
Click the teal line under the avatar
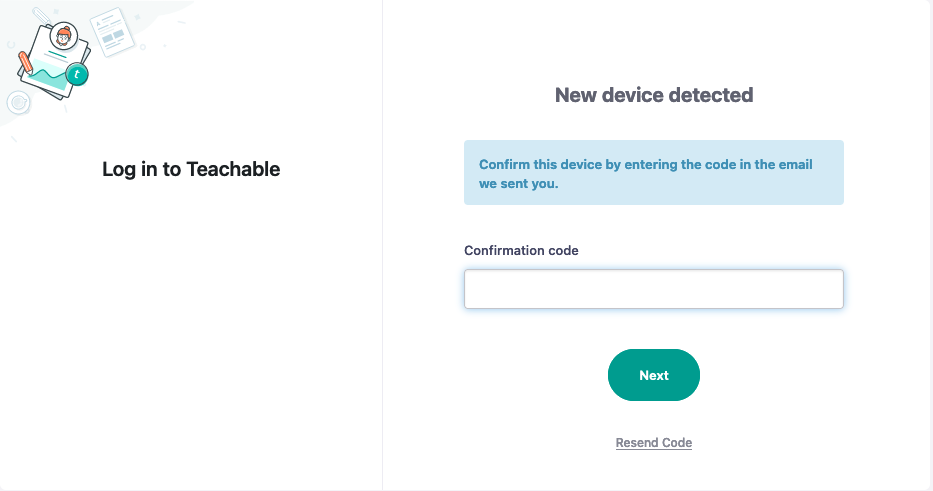pyautogui.click(x=57, y=54)
